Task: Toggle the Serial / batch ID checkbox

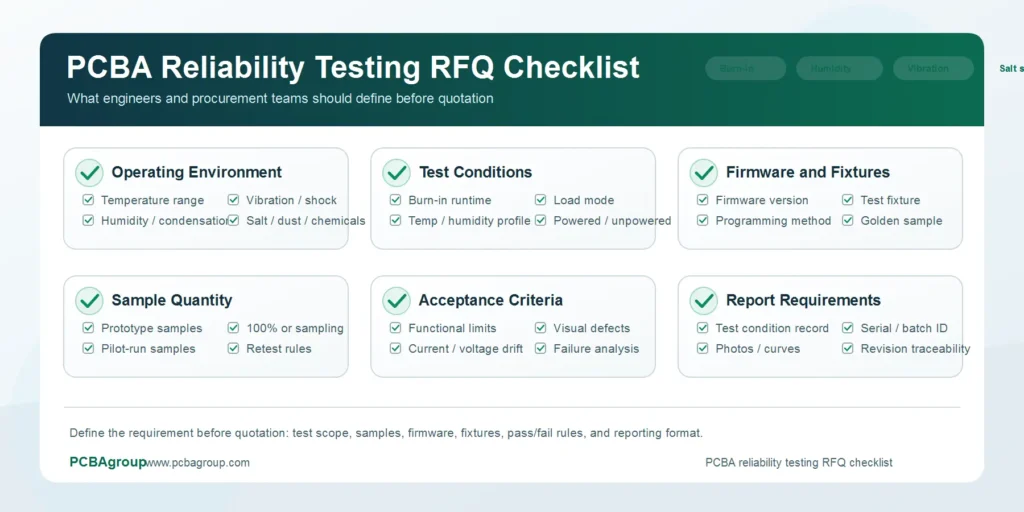Action: pyautogui.click(x=848, y=328)
